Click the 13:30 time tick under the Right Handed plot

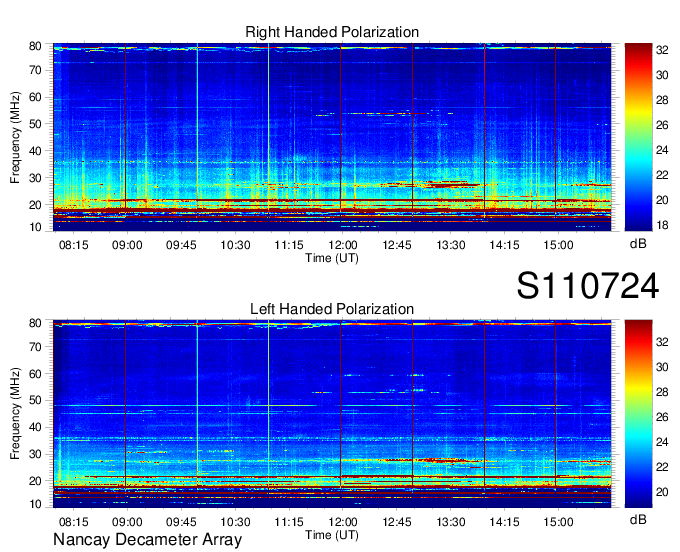tap(451, 245)
